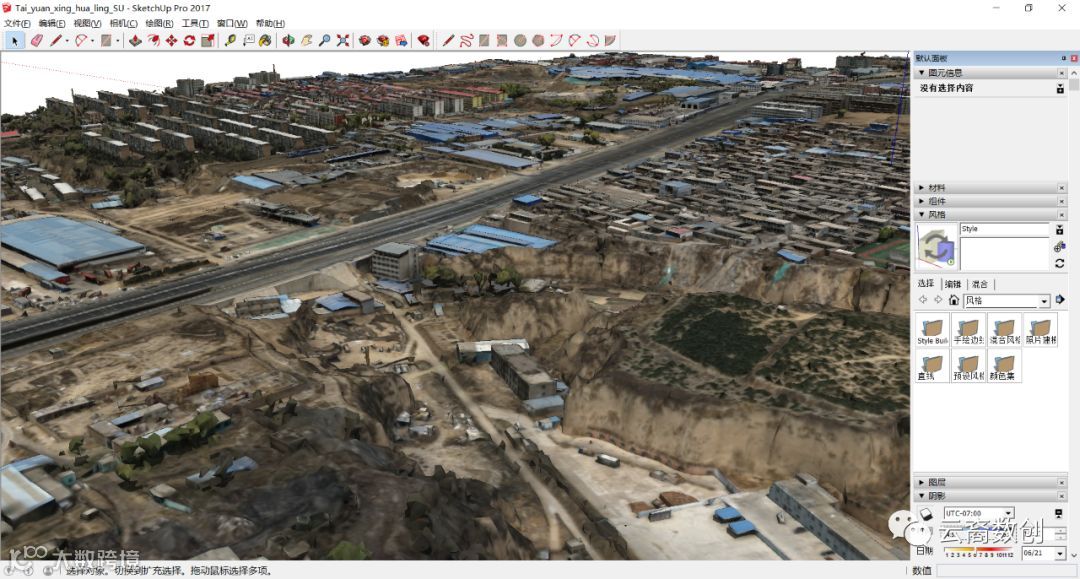The width and height of the screenshot is (1080, 579).
Task: Select the red freehand curve tool
Action: [466, 41]
